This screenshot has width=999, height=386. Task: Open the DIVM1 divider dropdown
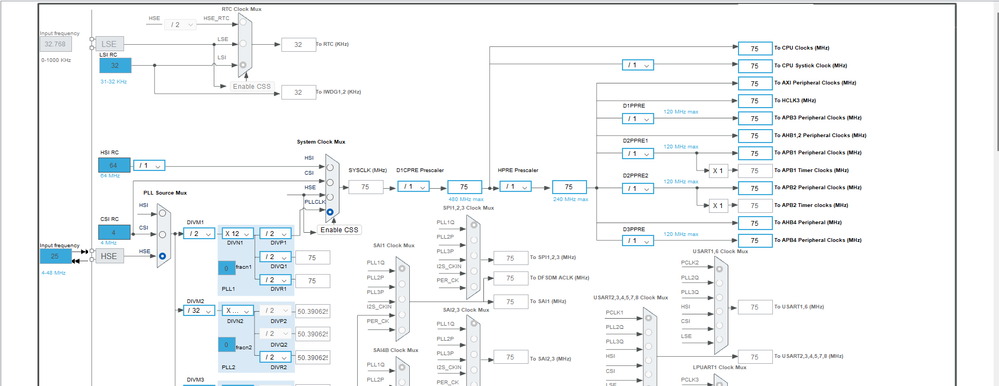[x=199, y=234]
